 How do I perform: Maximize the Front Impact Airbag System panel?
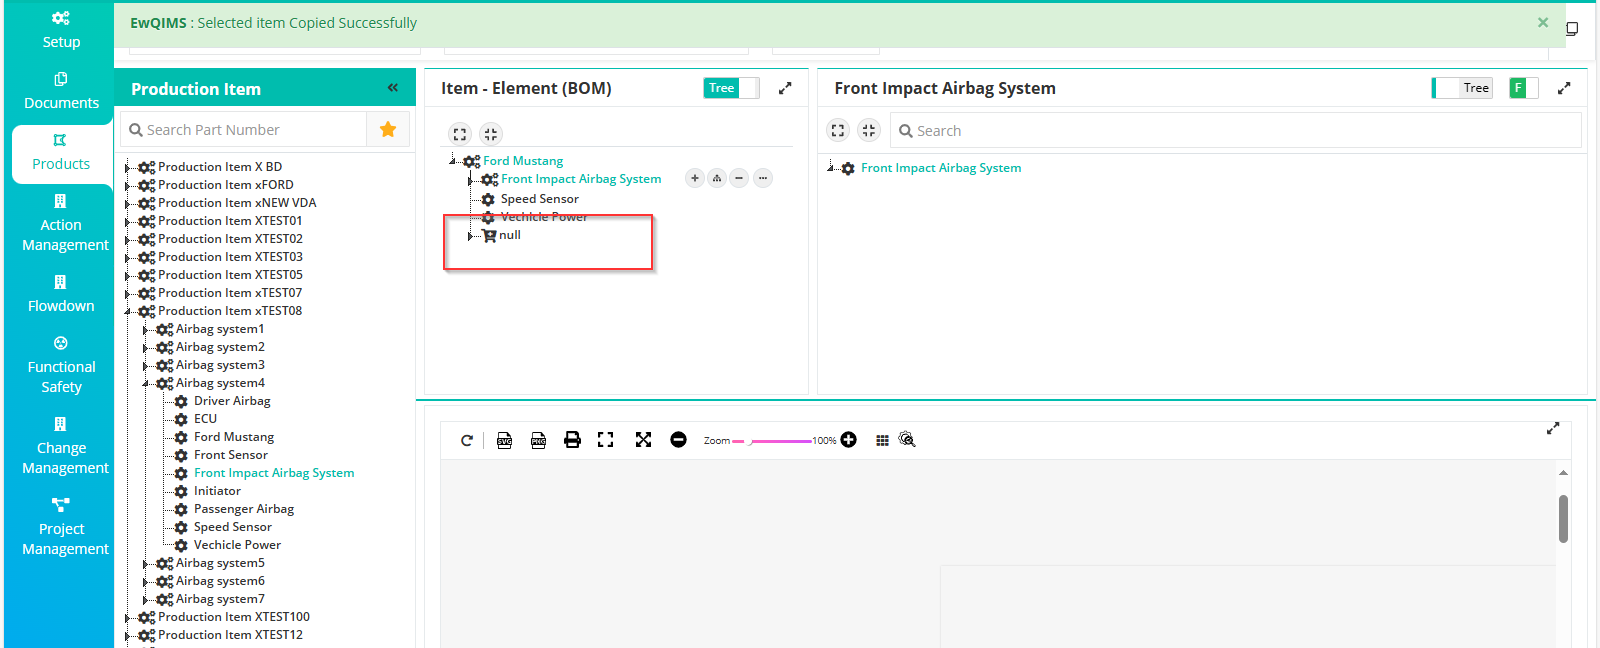pos(1564,88)
